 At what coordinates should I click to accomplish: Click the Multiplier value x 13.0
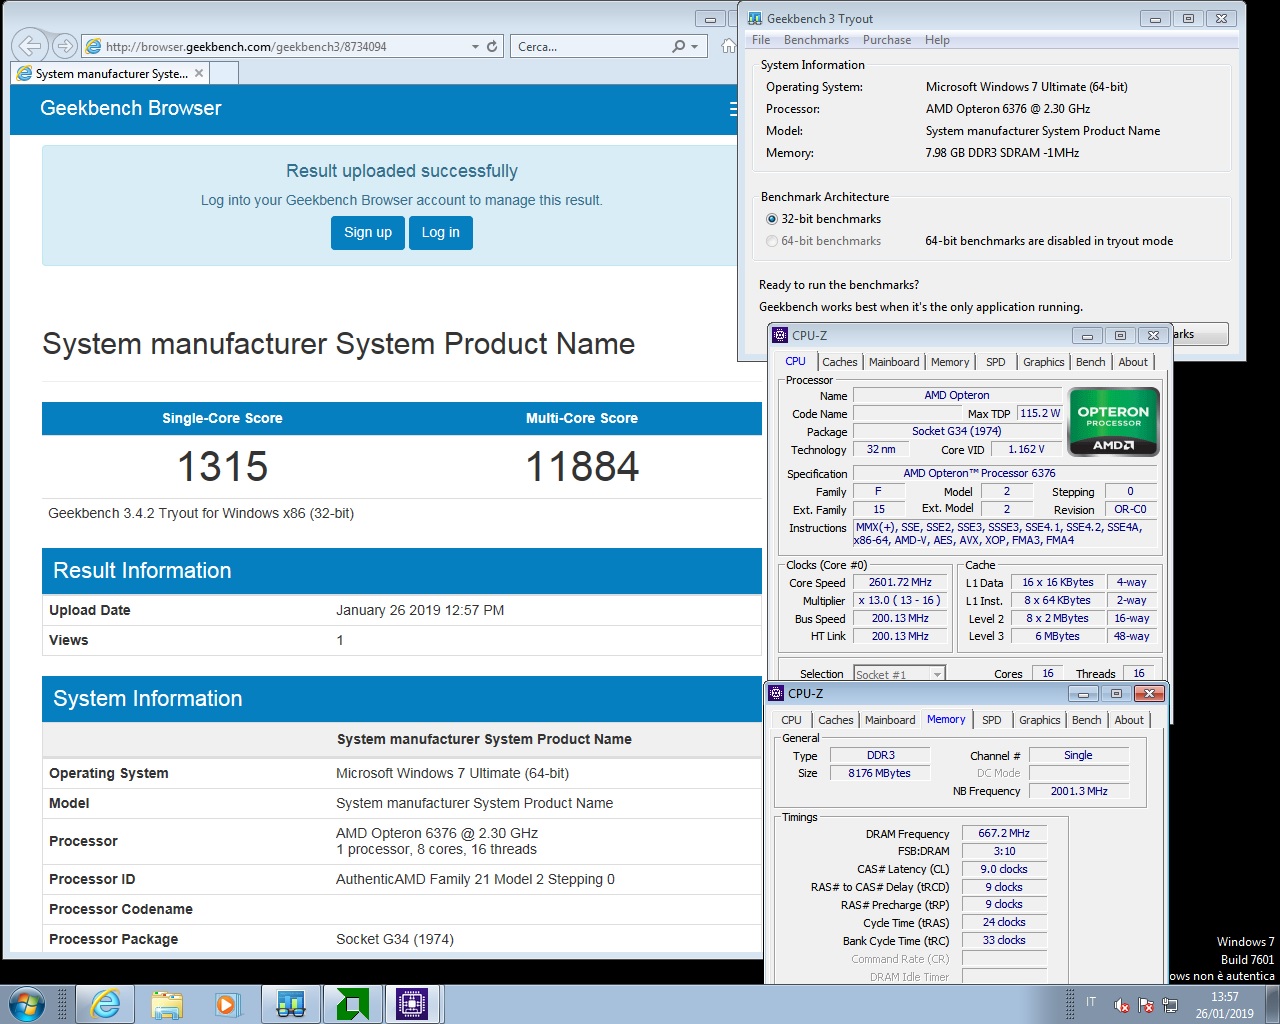pos(900,600)
